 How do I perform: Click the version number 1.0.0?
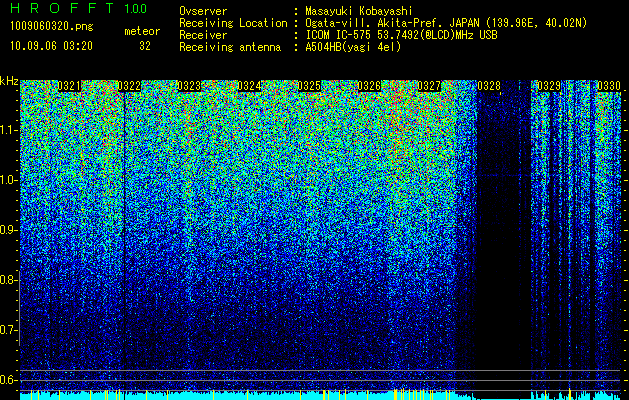click(135, 9)
